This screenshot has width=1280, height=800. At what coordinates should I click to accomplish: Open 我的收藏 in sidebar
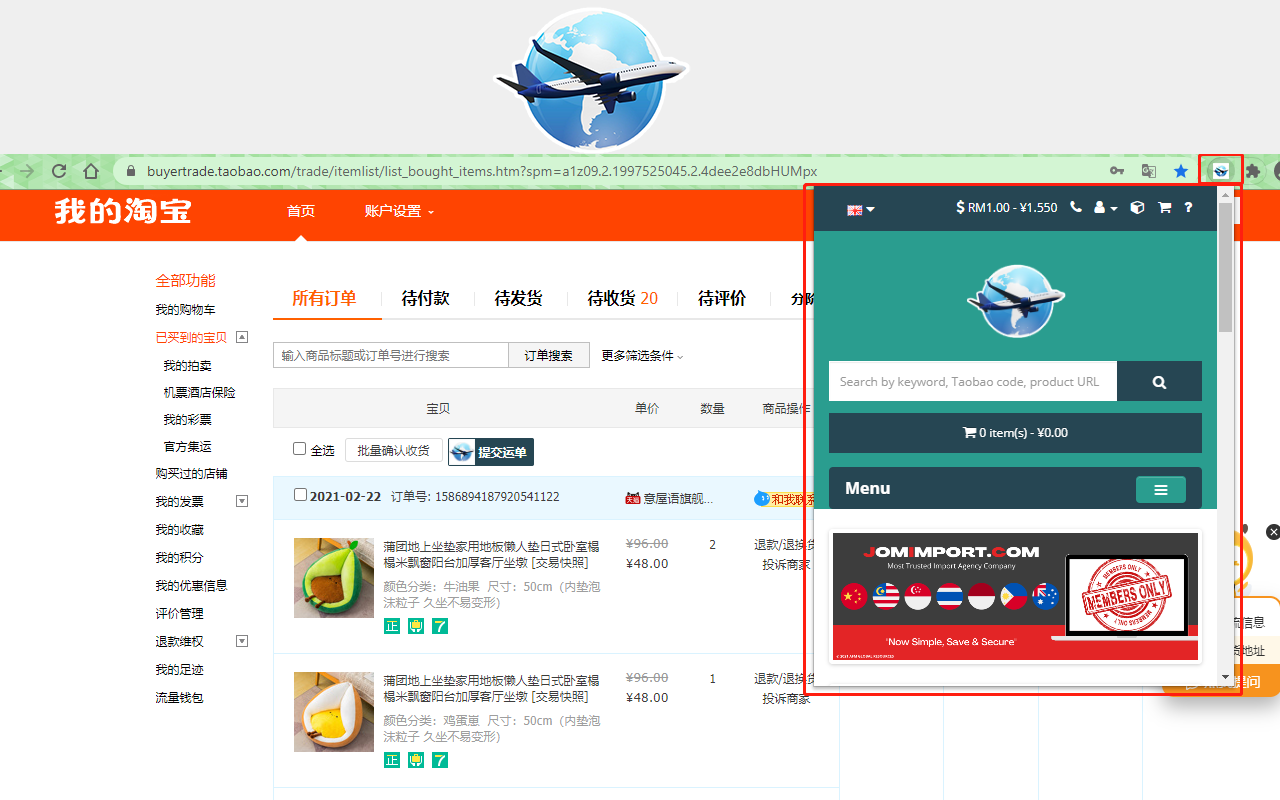coord(179,530)
